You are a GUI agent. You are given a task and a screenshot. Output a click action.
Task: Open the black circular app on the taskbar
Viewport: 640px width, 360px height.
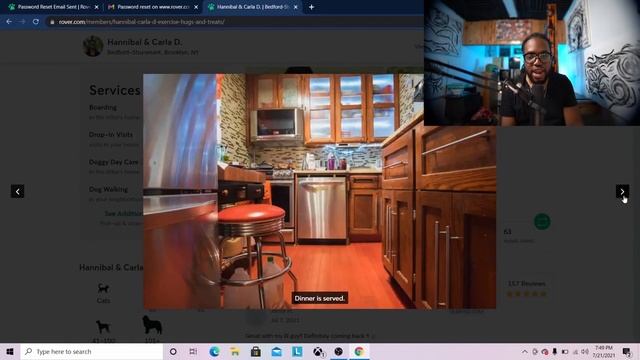pyautogui.click(x=338, y=351)
